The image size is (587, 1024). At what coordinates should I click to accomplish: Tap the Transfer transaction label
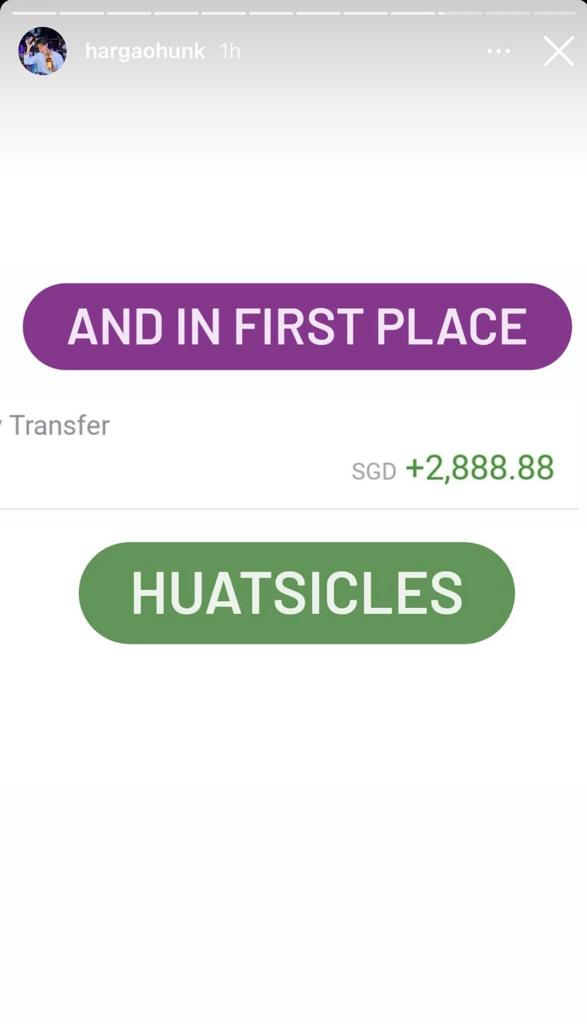[x=59, y=425]
